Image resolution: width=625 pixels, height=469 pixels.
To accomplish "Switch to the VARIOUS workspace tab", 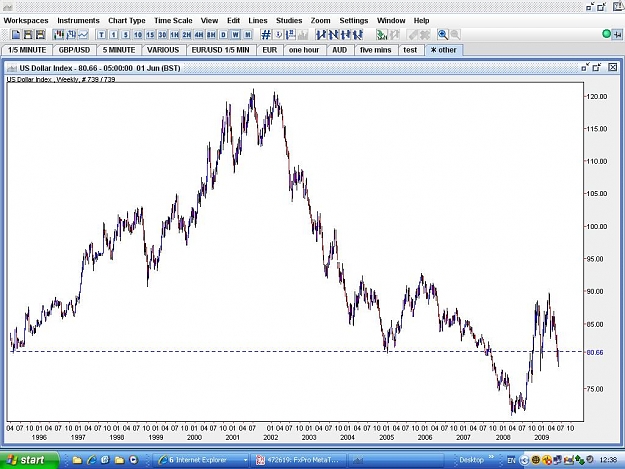I will coord(163,50).
